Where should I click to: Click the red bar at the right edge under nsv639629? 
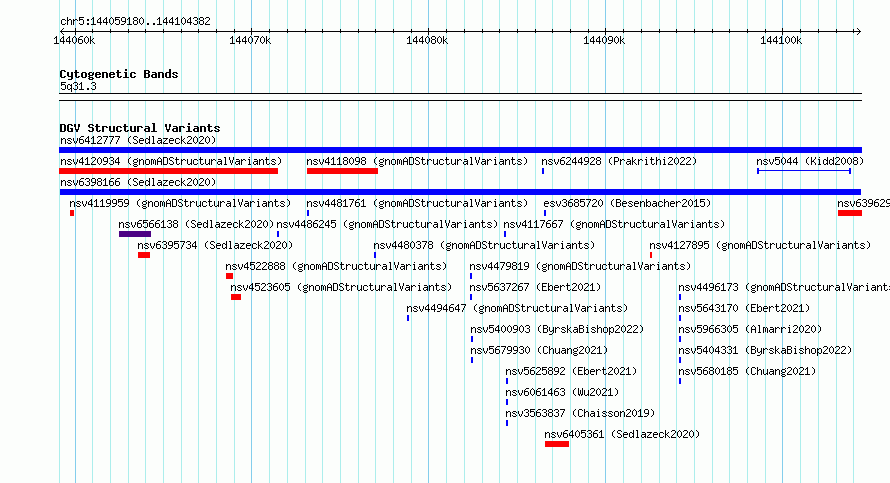click(850, 213)
